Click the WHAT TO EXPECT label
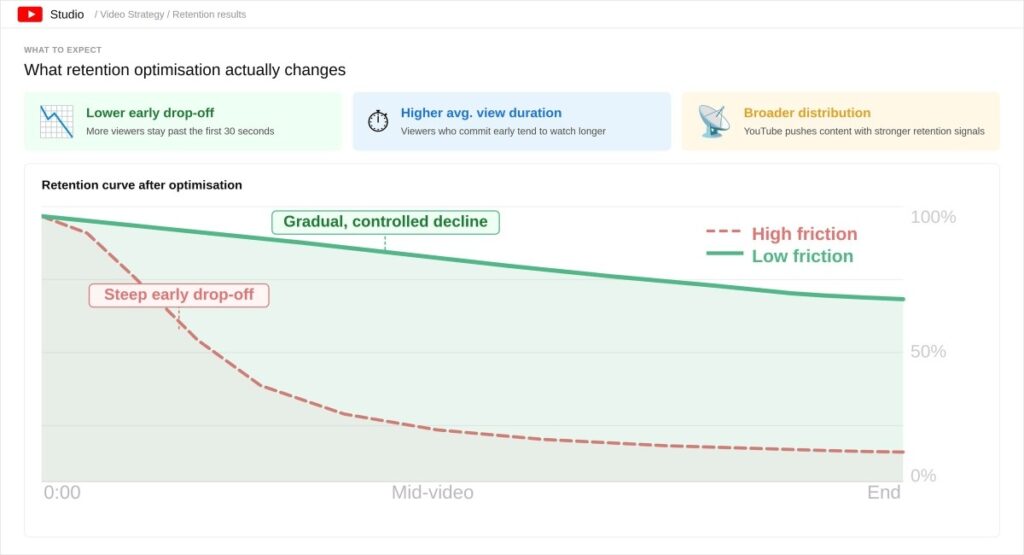1024x555 pixels. click(x=63, y=50)
